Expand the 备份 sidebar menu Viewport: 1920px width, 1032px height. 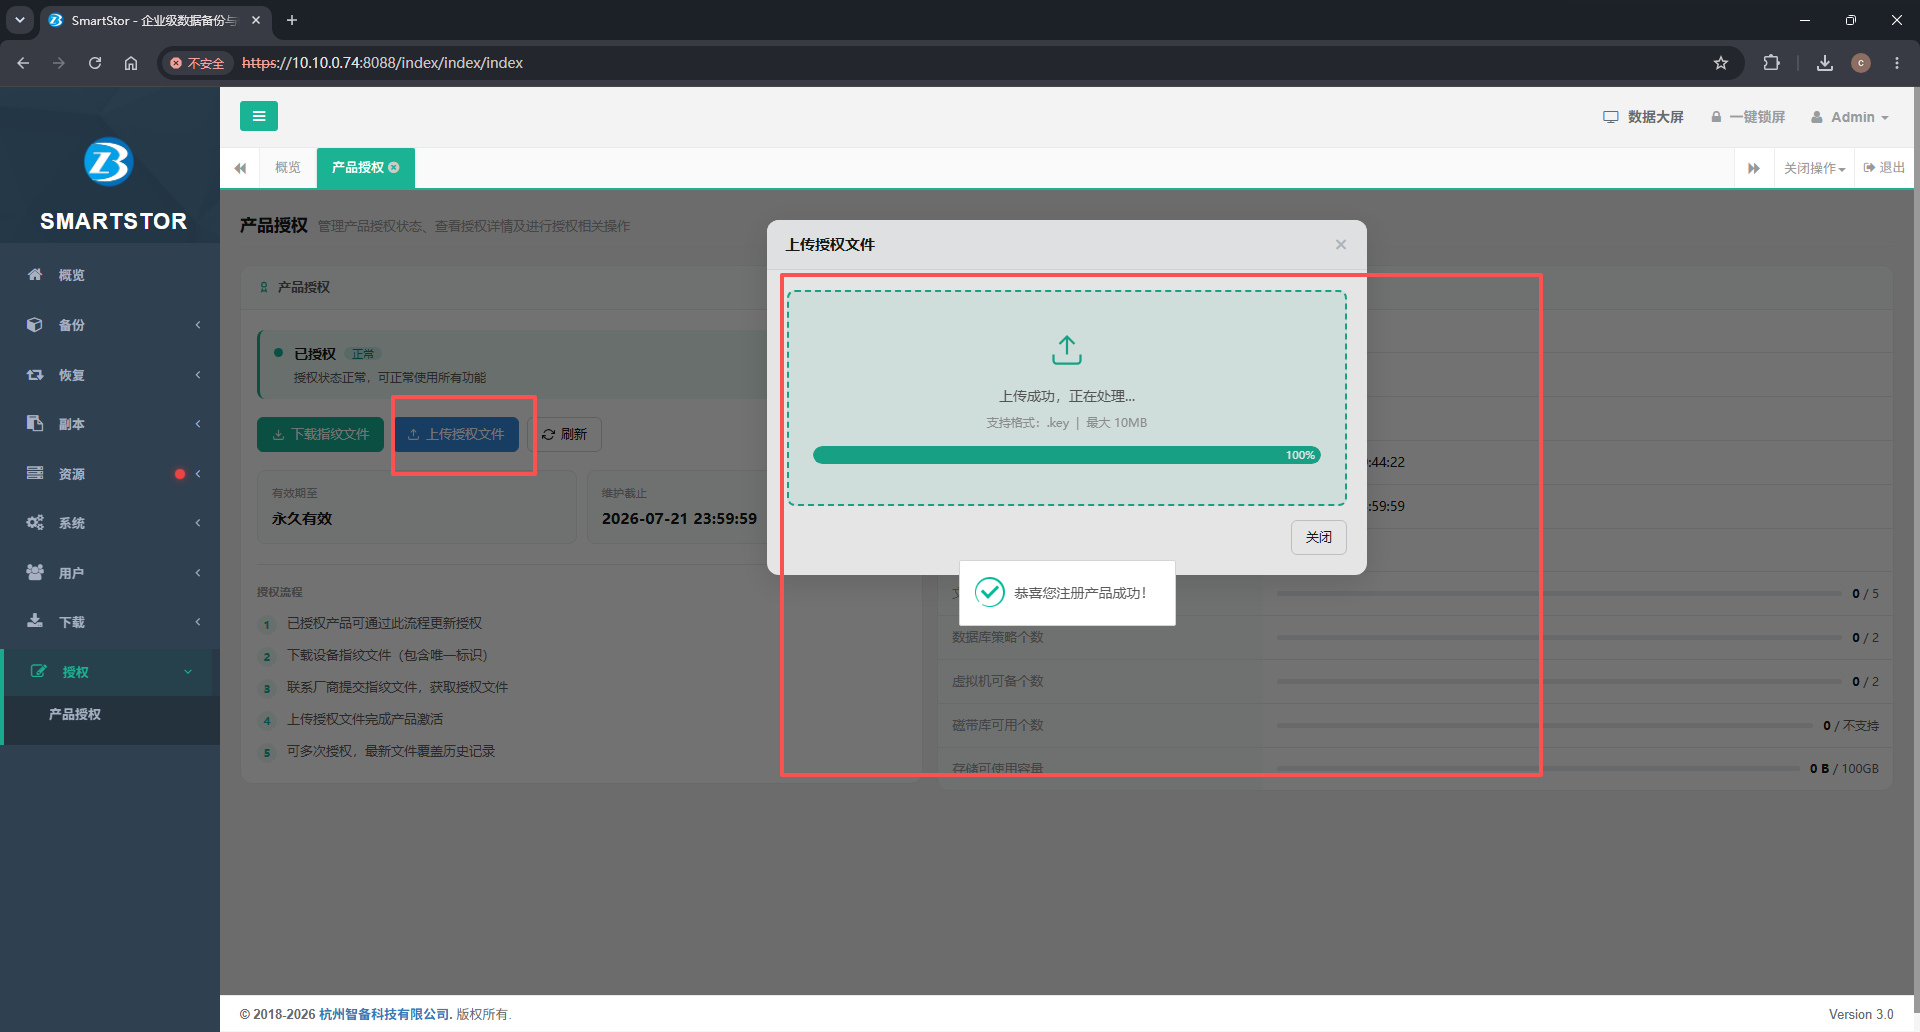pos(110,325)
